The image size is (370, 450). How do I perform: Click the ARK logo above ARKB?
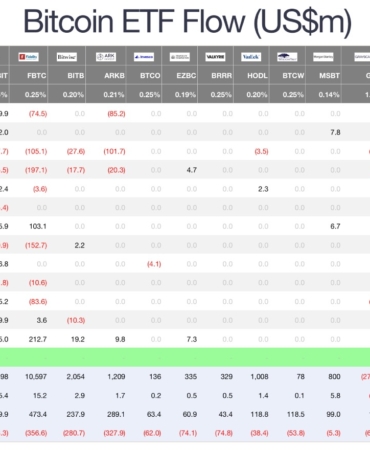tap(106, 57)
